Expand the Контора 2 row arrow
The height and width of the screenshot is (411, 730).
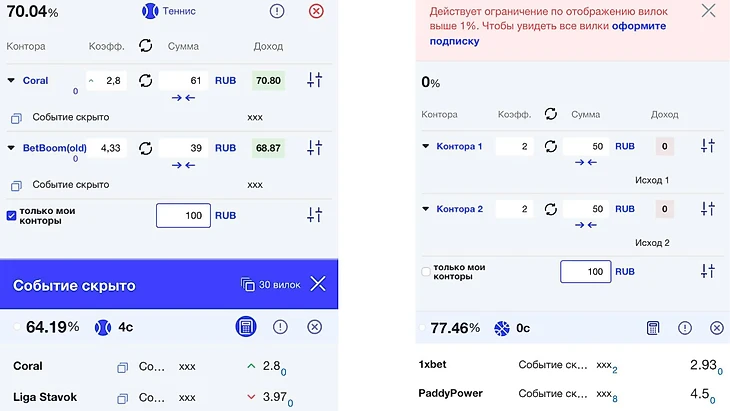[425, 209]
